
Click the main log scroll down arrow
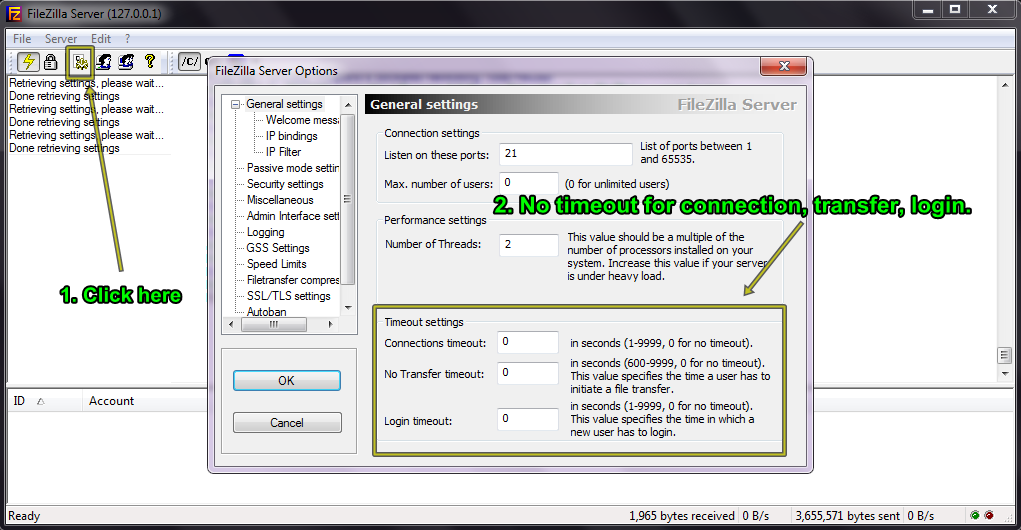pyautogui.click(x=1005, y=373)
